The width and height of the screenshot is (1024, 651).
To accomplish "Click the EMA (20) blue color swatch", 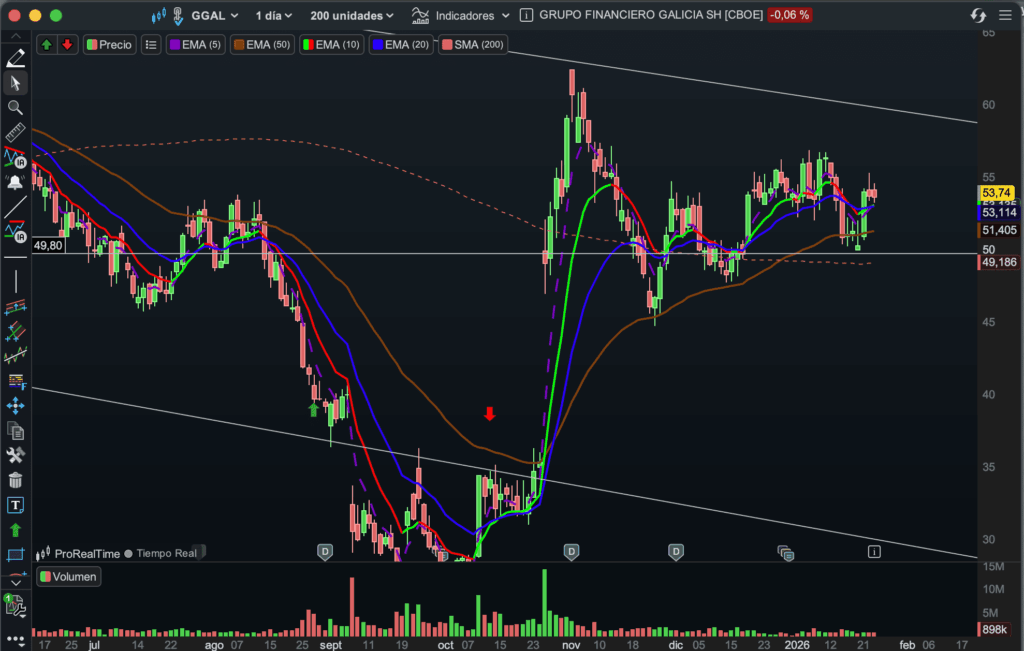I will (x=377, y=45).
